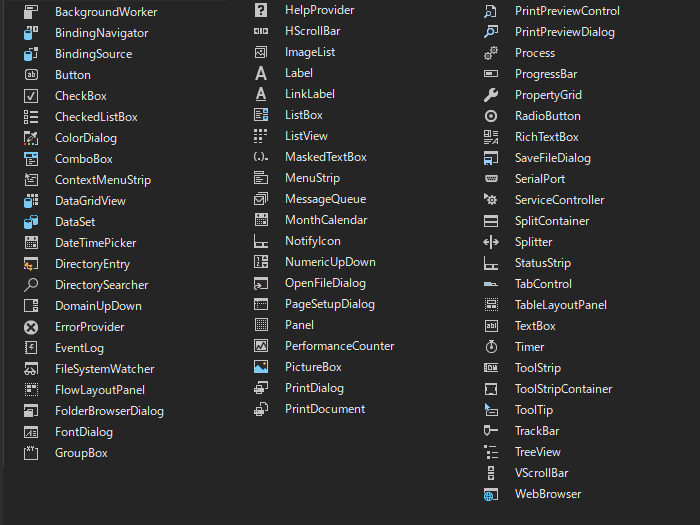Click the RadioButton icon
Viewport: 700px width, 525px height.
click(x=491, y=116)
